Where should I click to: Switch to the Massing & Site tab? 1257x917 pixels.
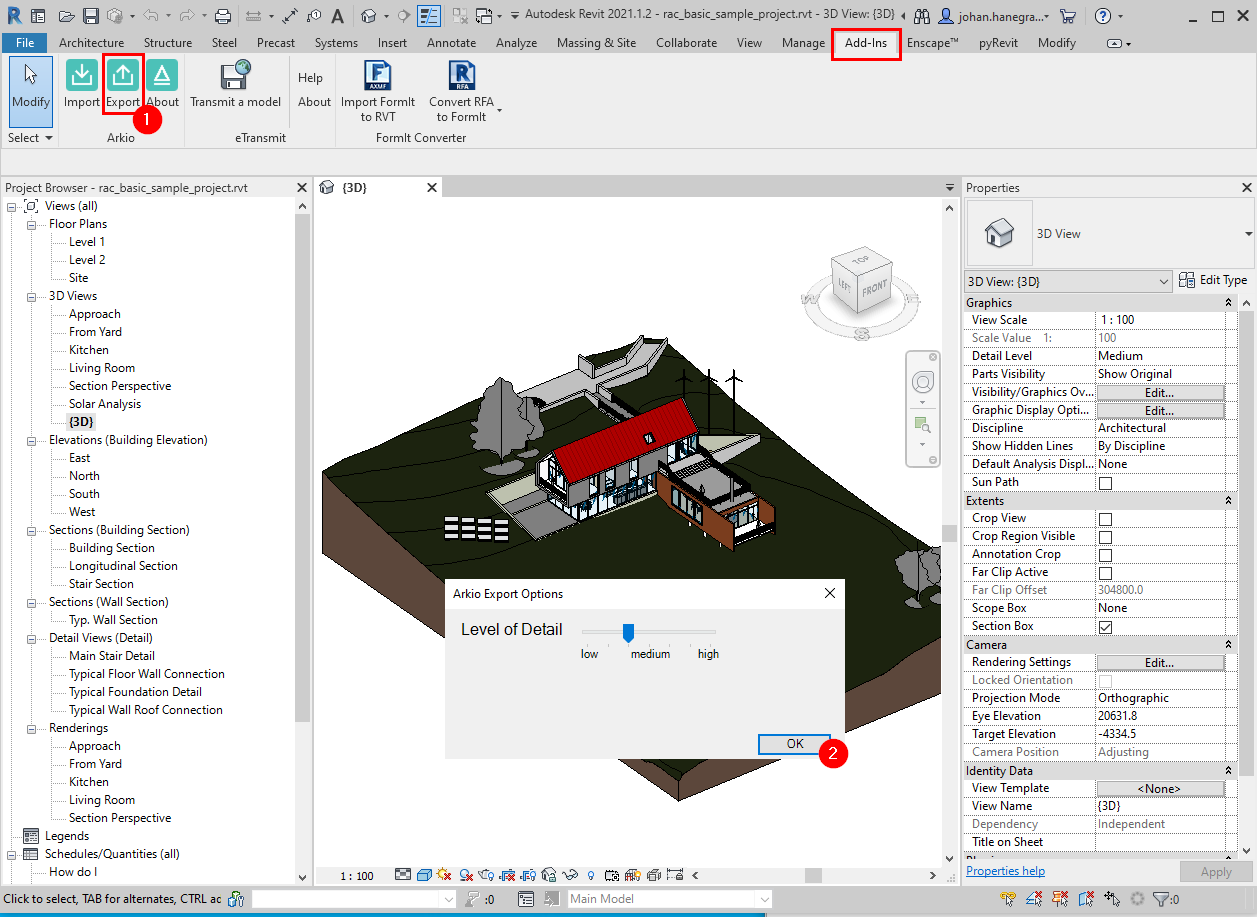(x=596, y=43)
